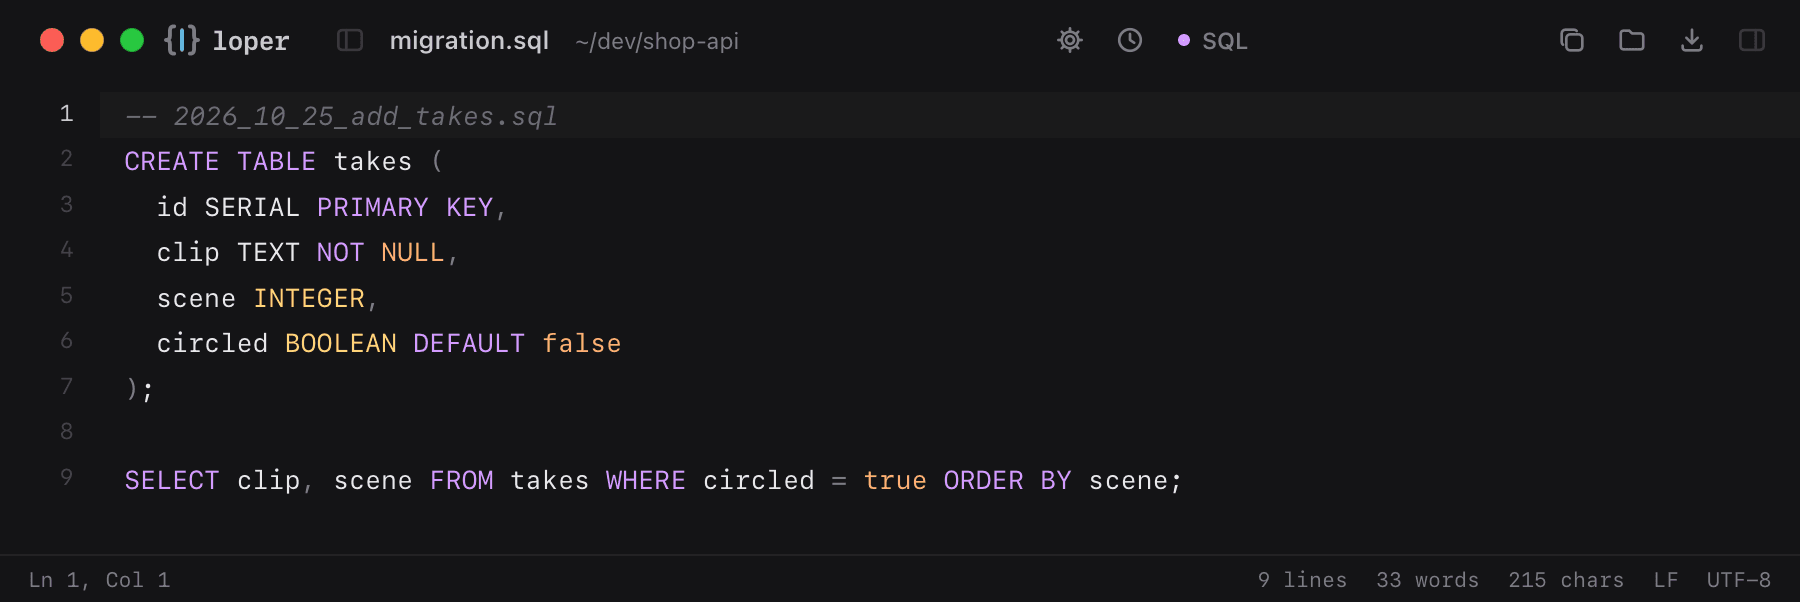Open history with the clock icon
This screenshot has height=602, width=1800.
coord(1130,40)
